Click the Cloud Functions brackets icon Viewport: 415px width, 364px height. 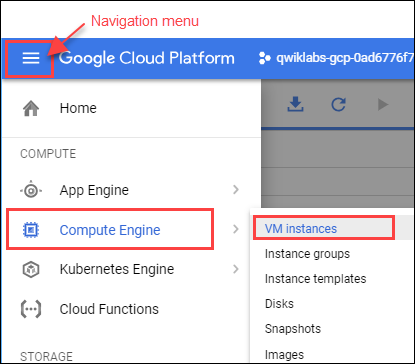click(31, 309)
